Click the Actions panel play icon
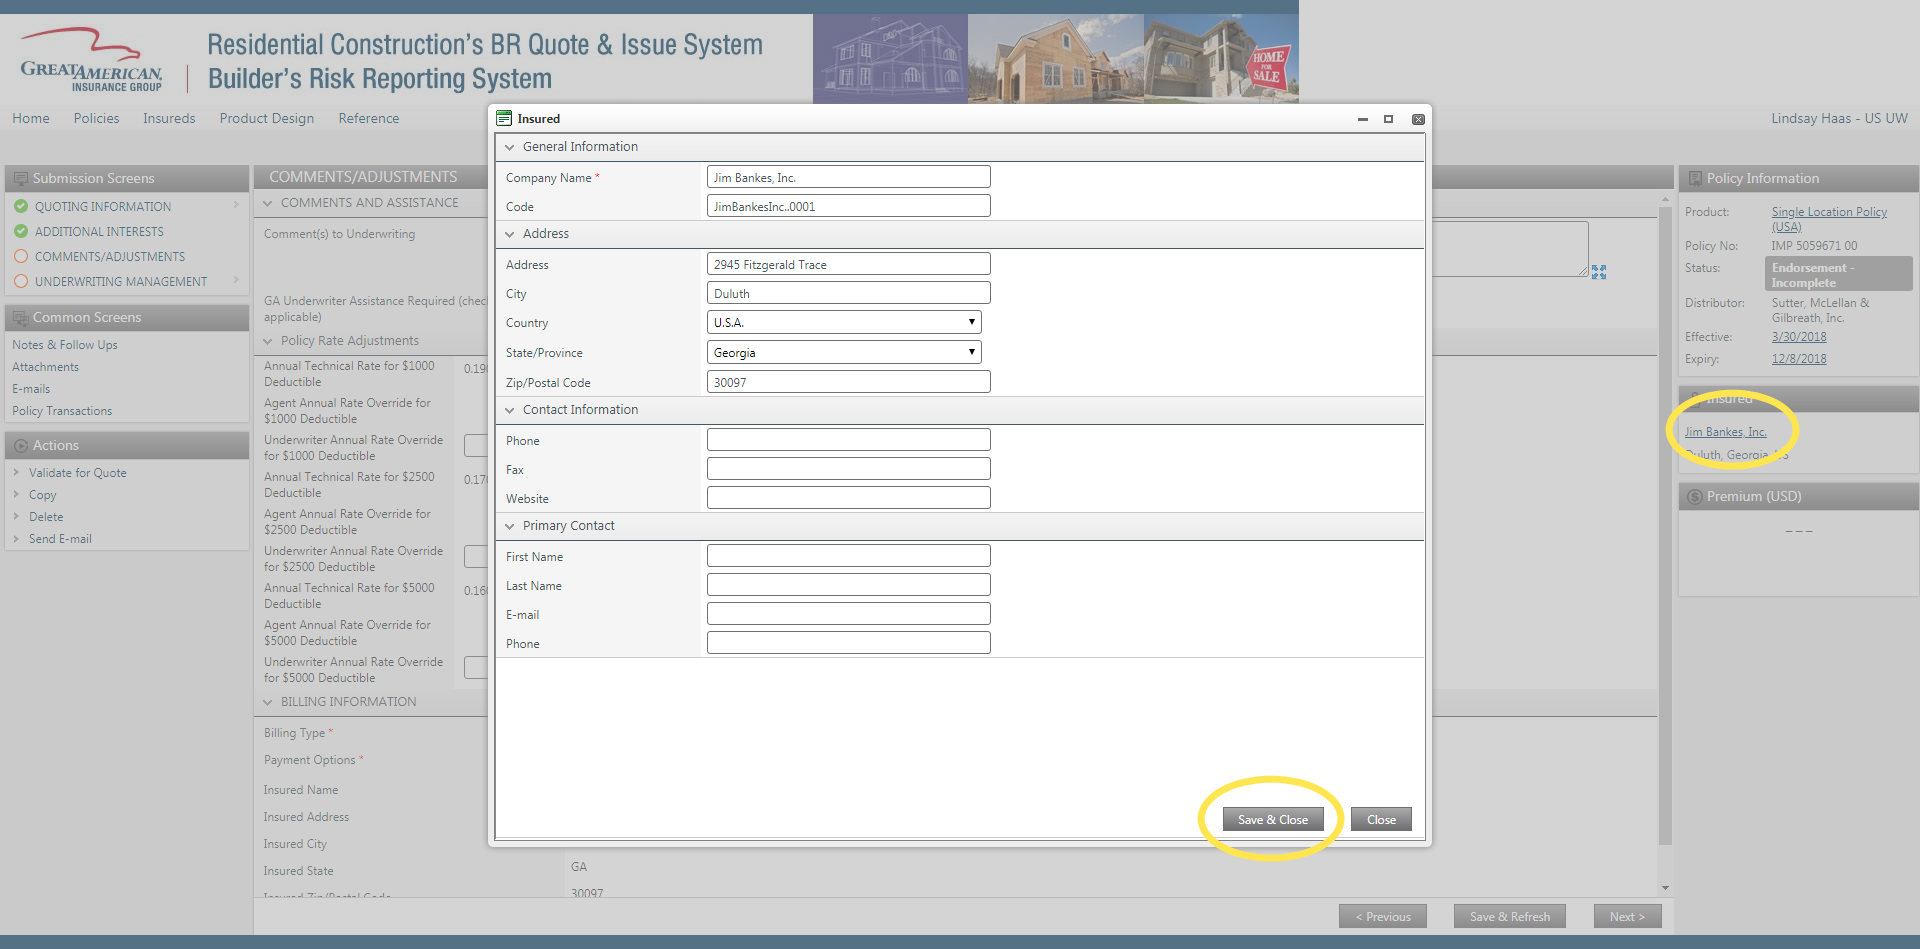 pos(21,446)
